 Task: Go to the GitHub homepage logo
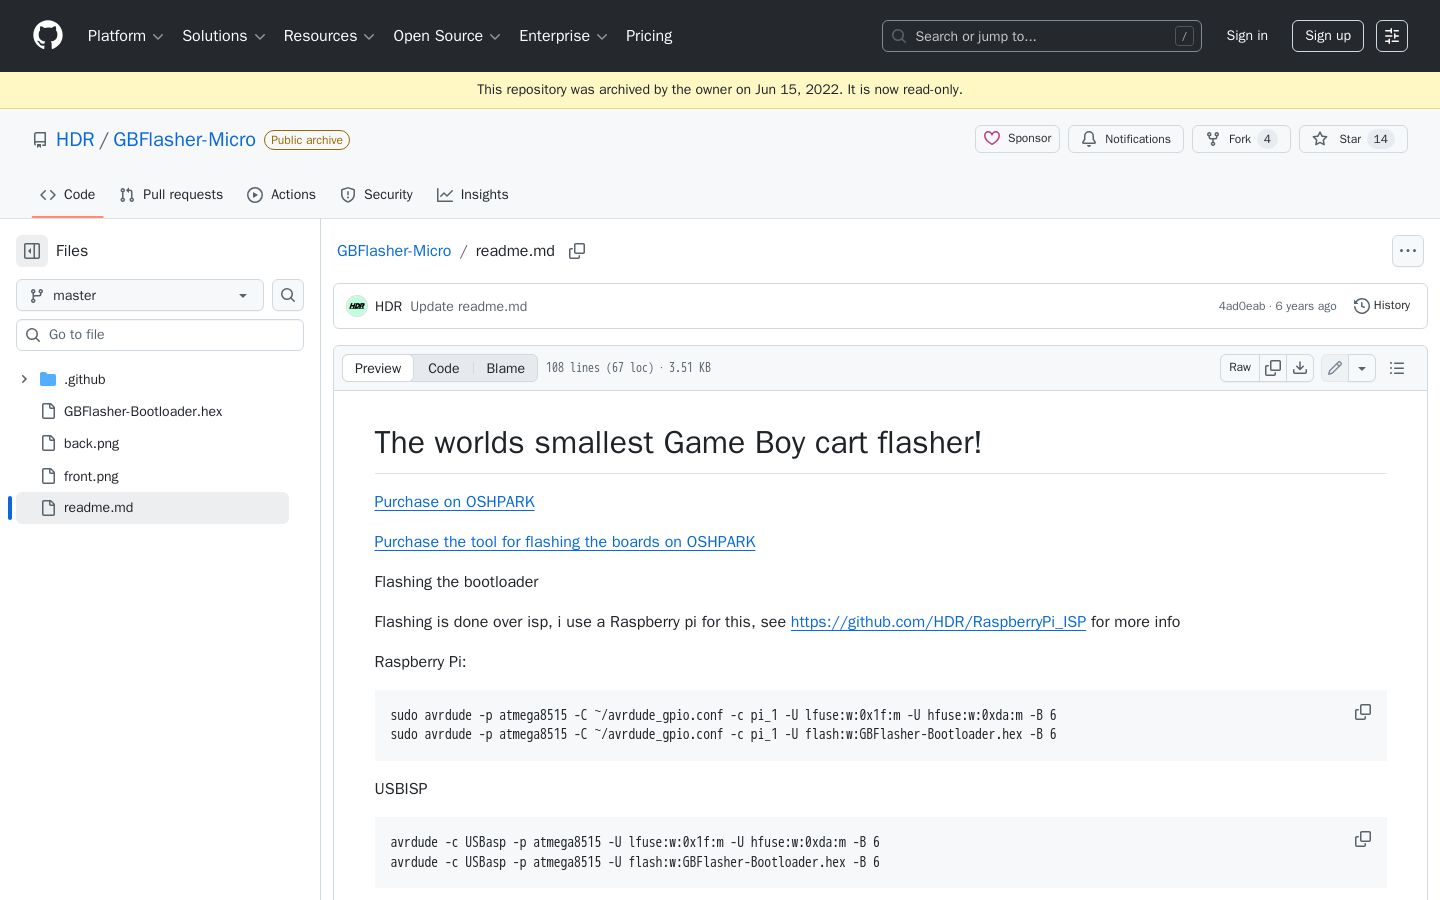point(48,36)
